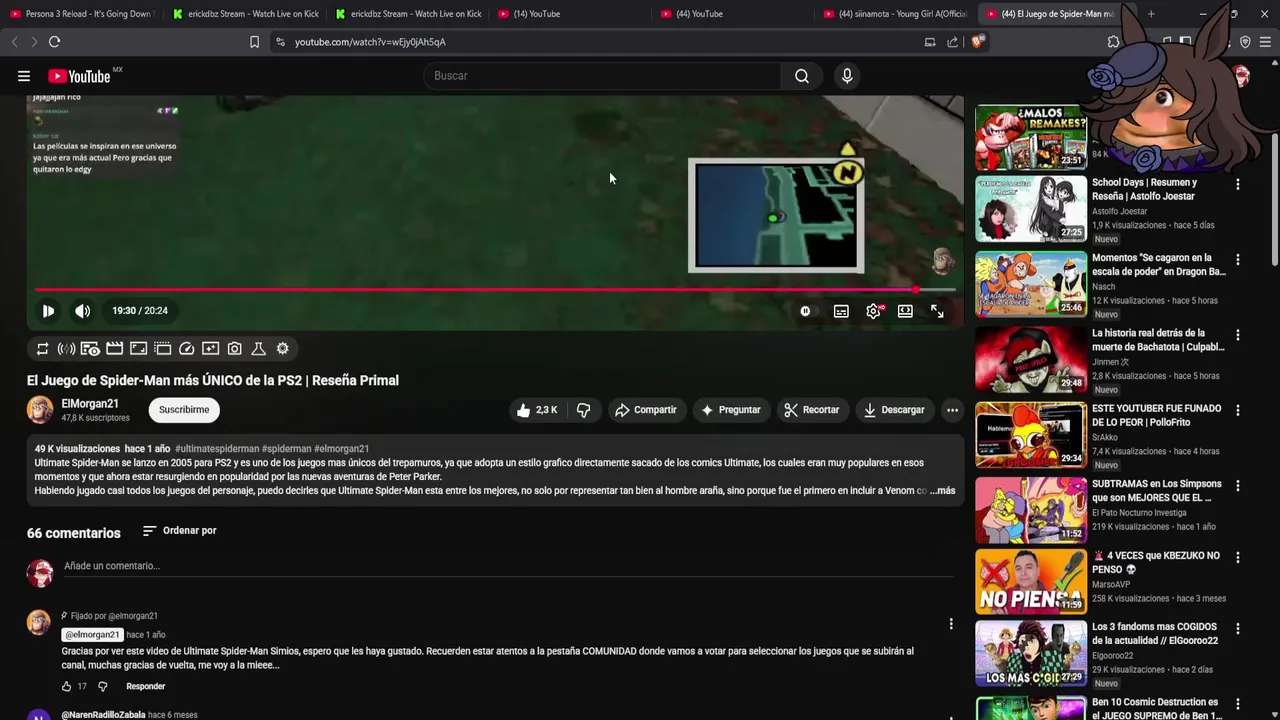The image size is (1280, 720).
Task: Open options for the SUBTRAMAS Simpsons video
Action: coord(1238,486)
